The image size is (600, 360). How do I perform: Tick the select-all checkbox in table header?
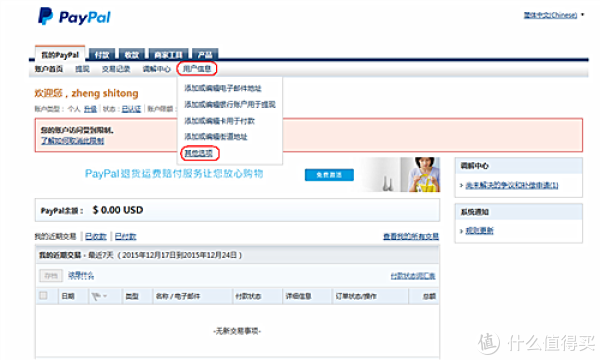43,296
